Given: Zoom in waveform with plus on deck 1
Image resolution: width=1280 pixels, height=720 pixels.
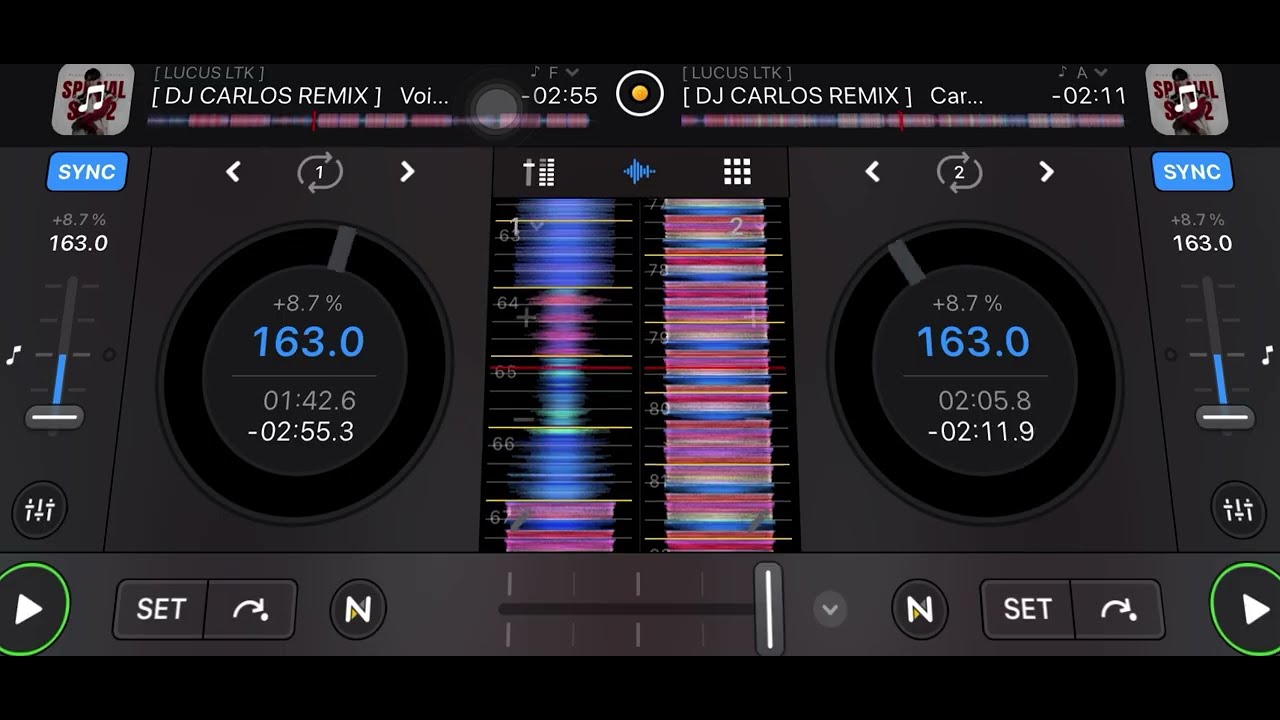Looking at the screenshot, I should 525,318.
